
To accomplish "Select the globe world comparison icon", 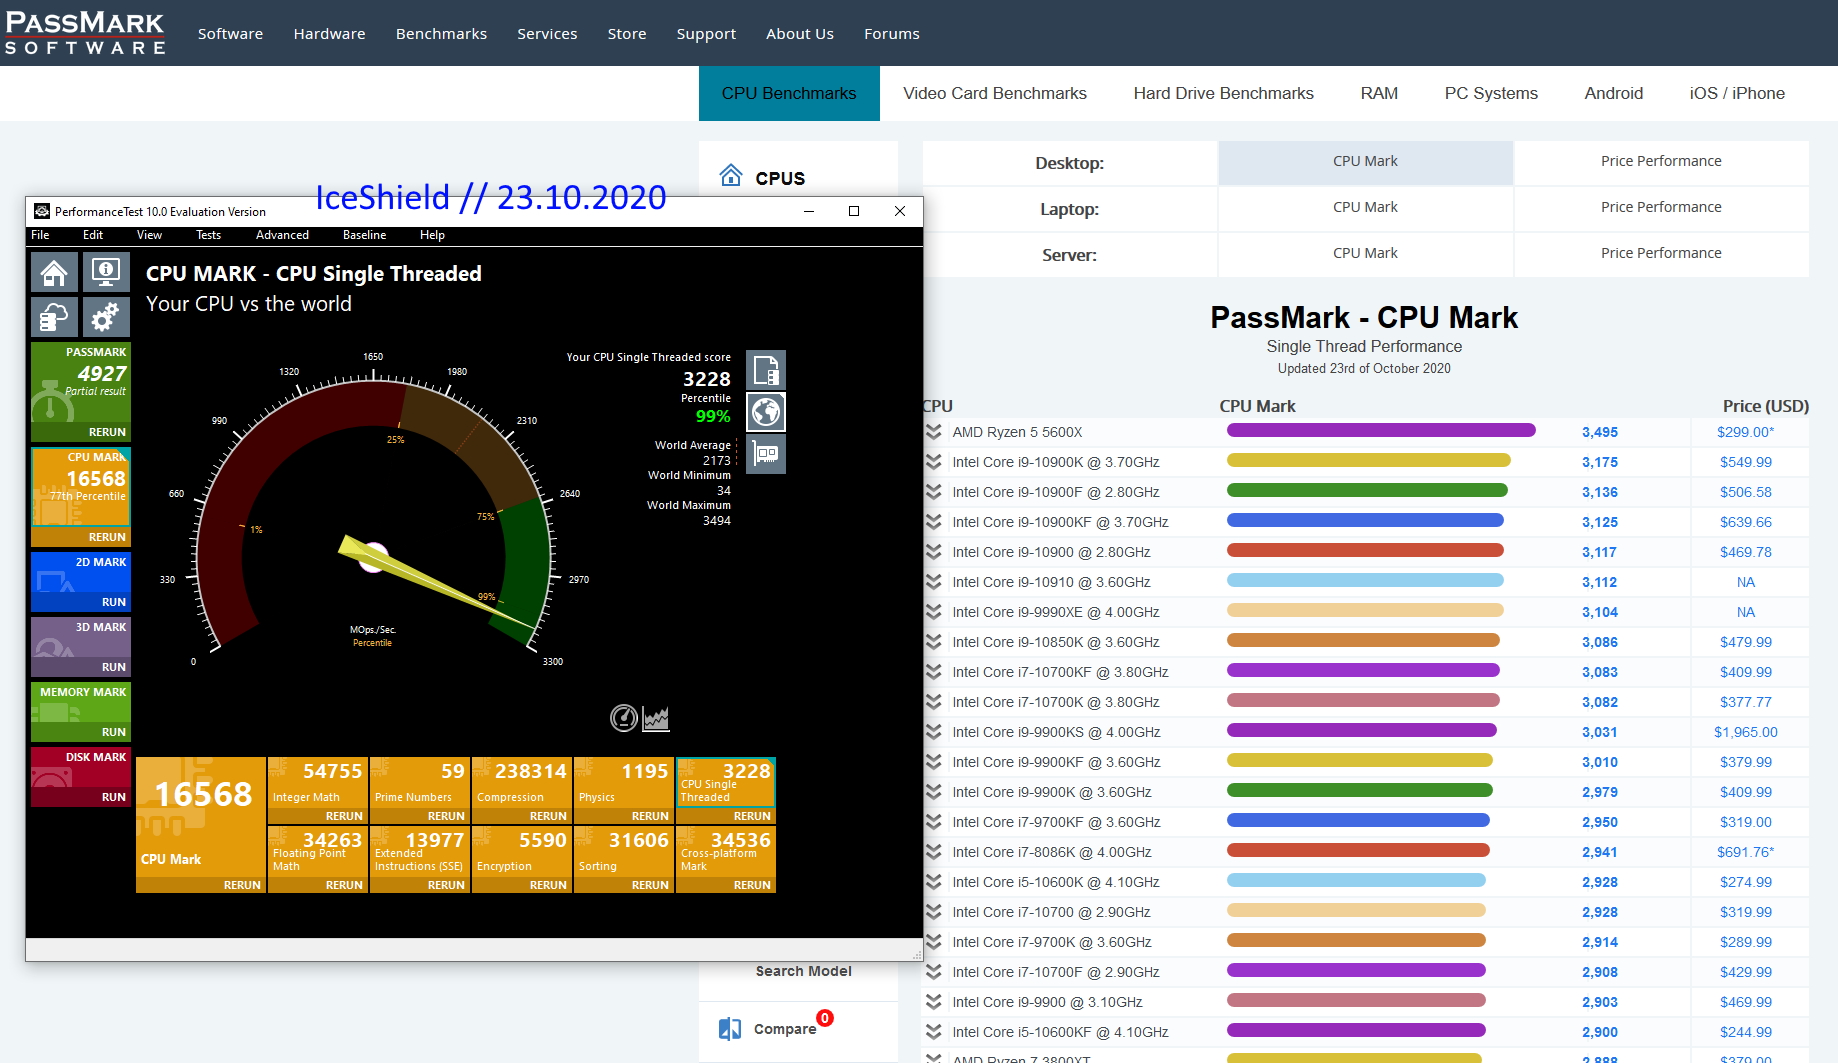I will (x=766, y=412).
